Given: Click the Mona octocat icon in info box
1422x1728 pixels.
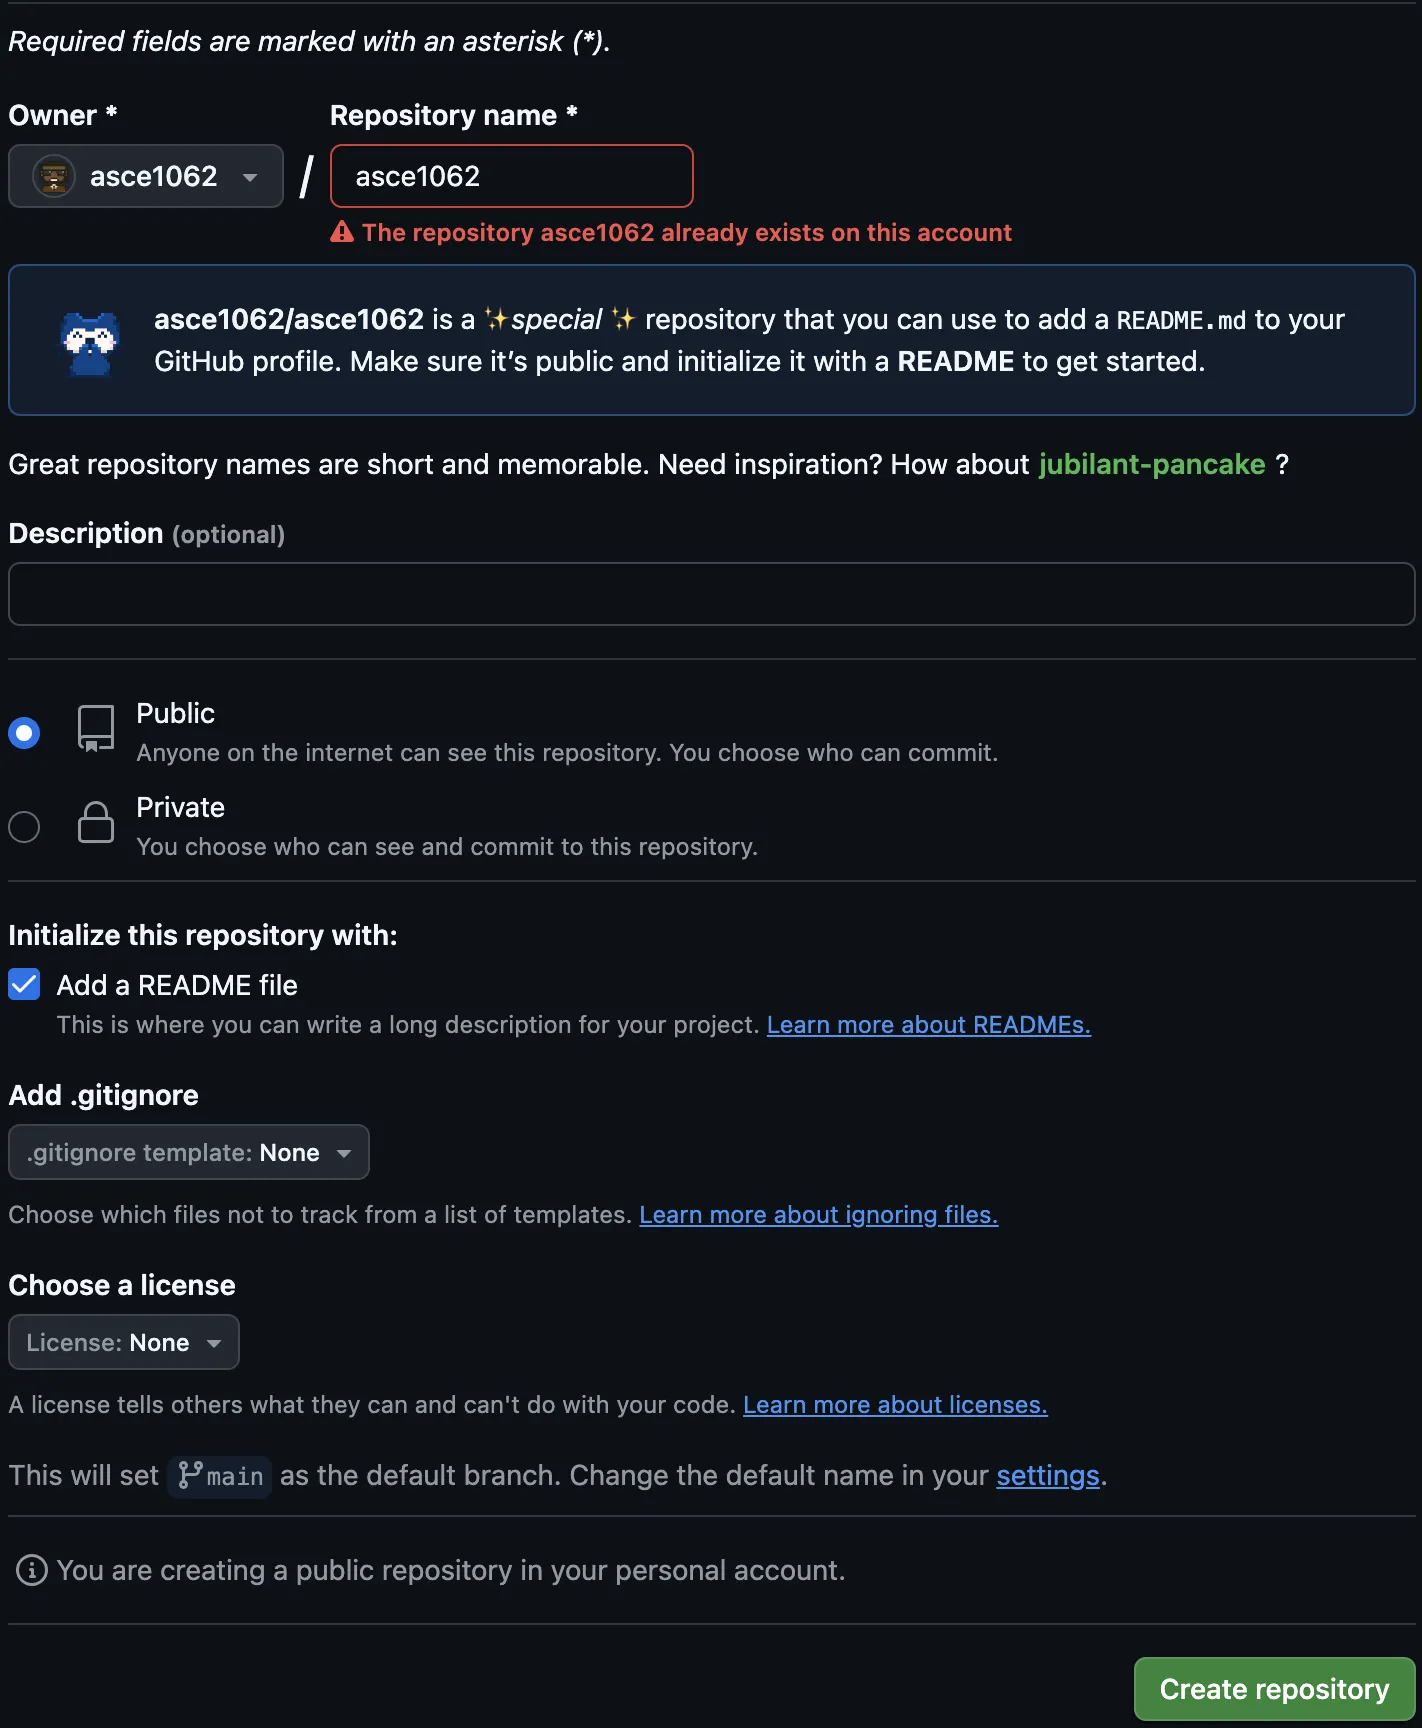Looking at the screenshot, I should (x=91, y=343).
